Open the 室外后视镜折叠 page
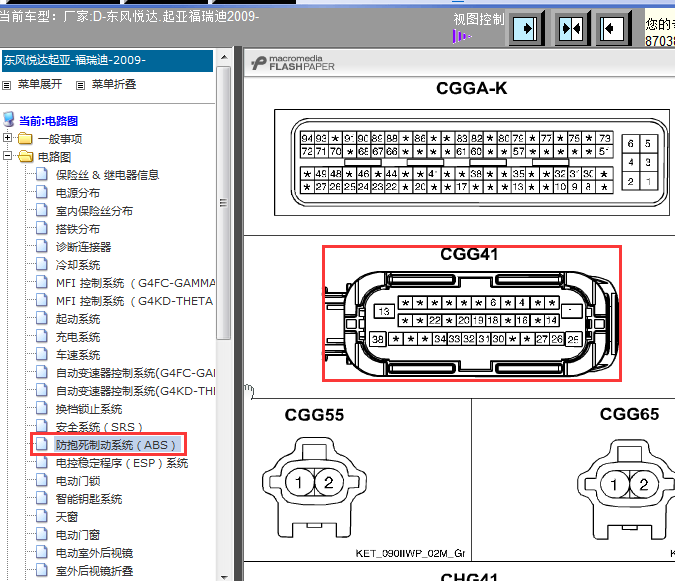Viewport: 675px width, 581px height. pos(95,571)
